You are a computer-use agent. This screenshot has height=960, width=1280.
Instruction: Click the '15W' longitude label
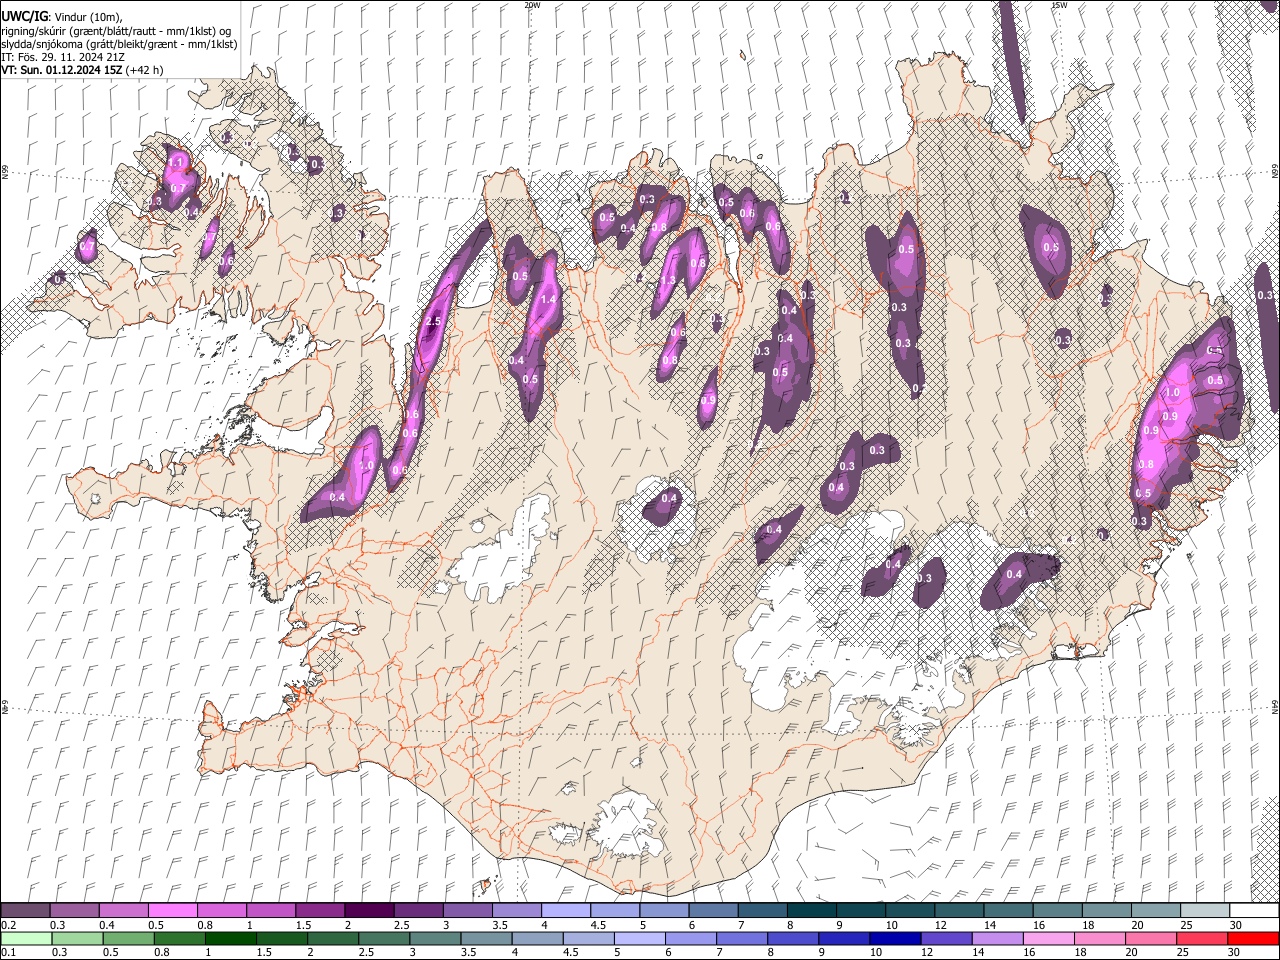[x=1059, y=5]
